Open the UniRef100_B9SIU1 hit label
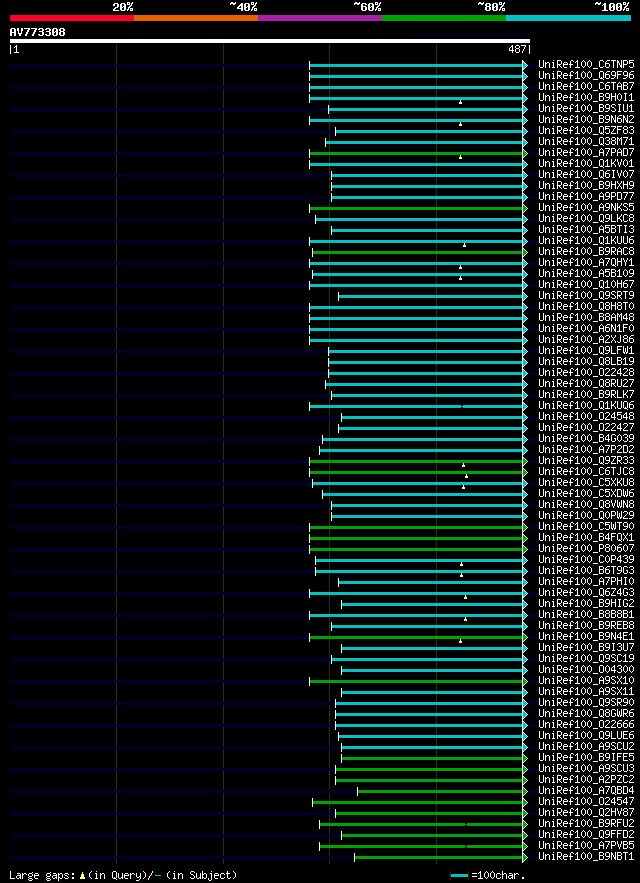Image resolution: width=640 pixels, height=883 pixels. point(586,109)
